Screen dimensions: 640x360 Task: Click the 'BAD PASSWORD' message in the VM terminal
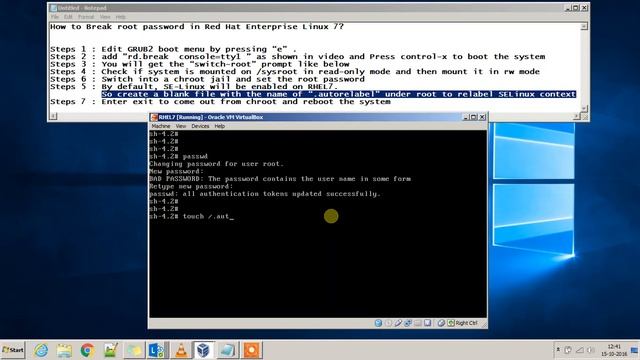[280, 179]
